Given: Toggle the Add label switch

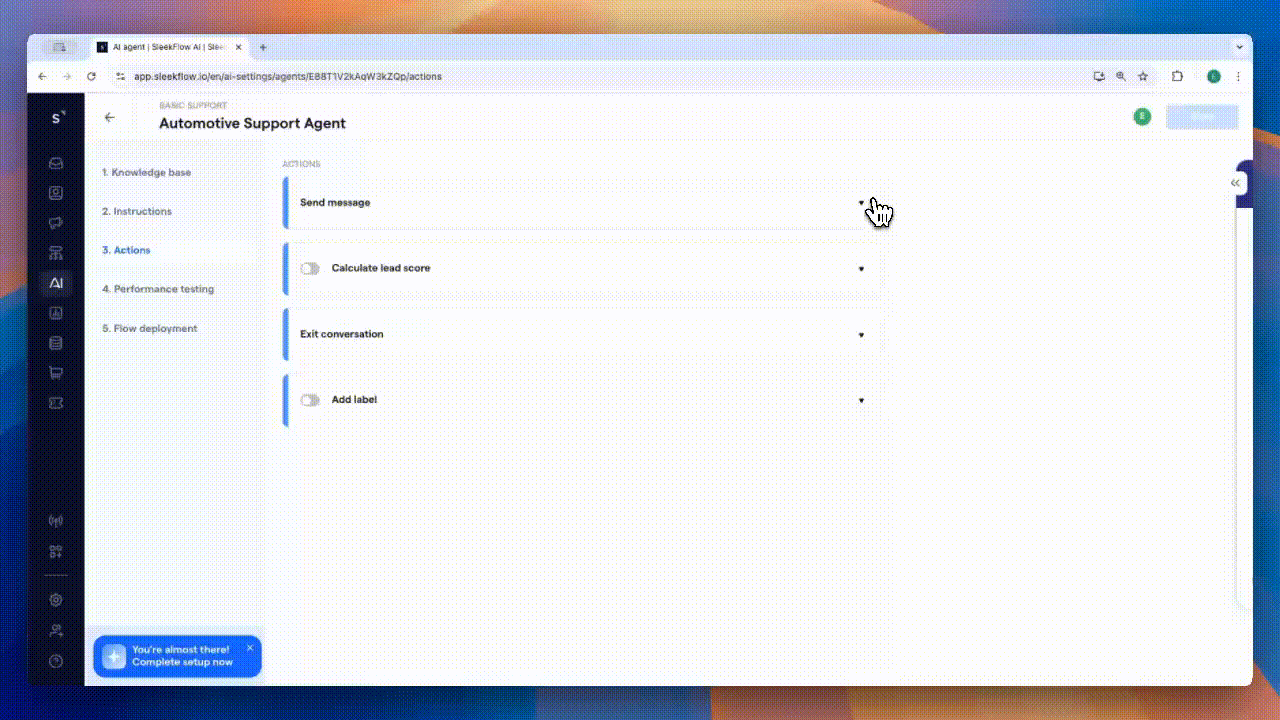Looking at the screenshot, I should pyautogui.click(x=310, y=400).
